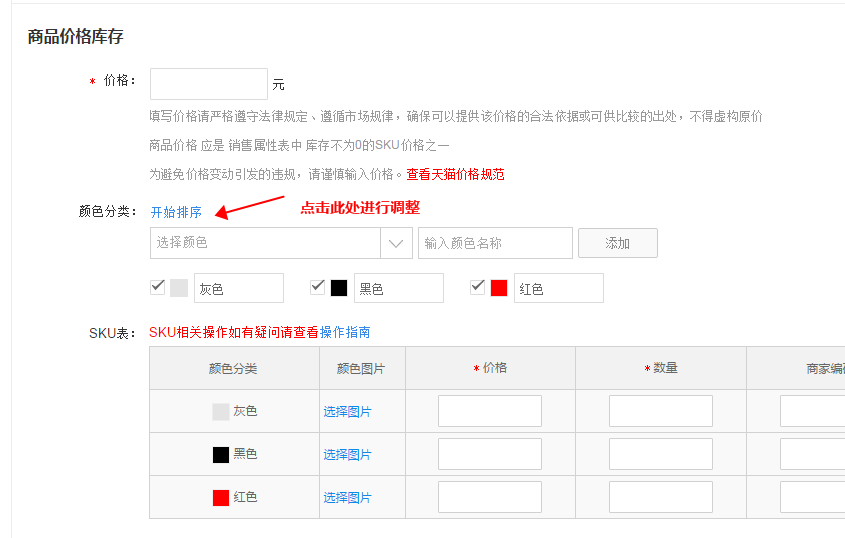Click the 颜色分类 column header
The height and width of the screenshot is (538, 845).
coord(233,368)
